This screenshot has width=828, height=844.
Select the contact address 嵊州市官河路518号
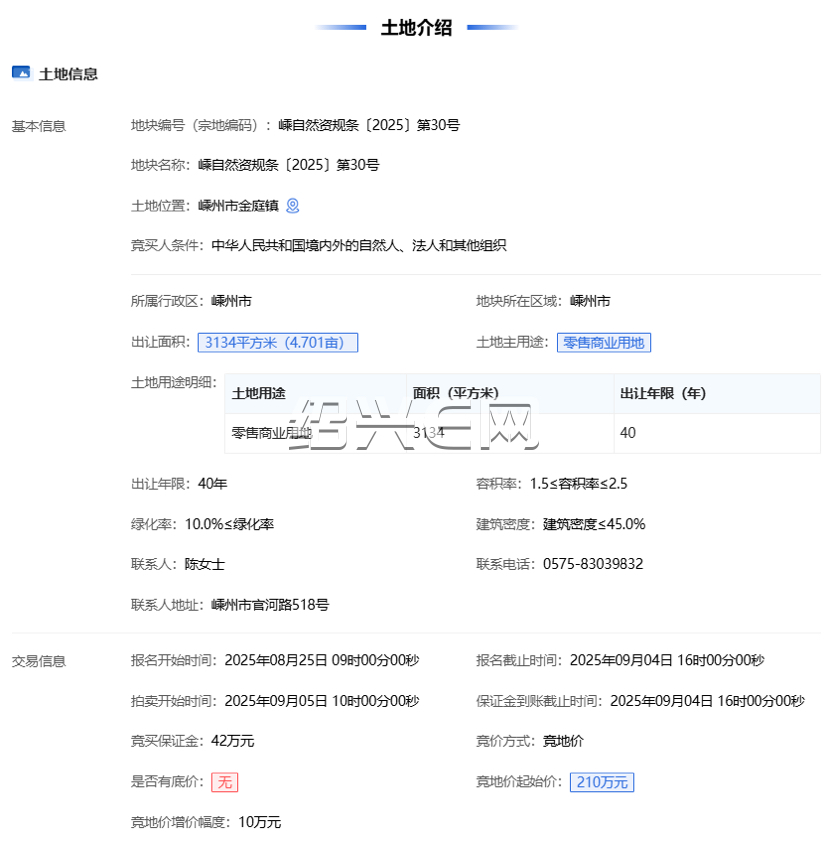coord(270,605)
